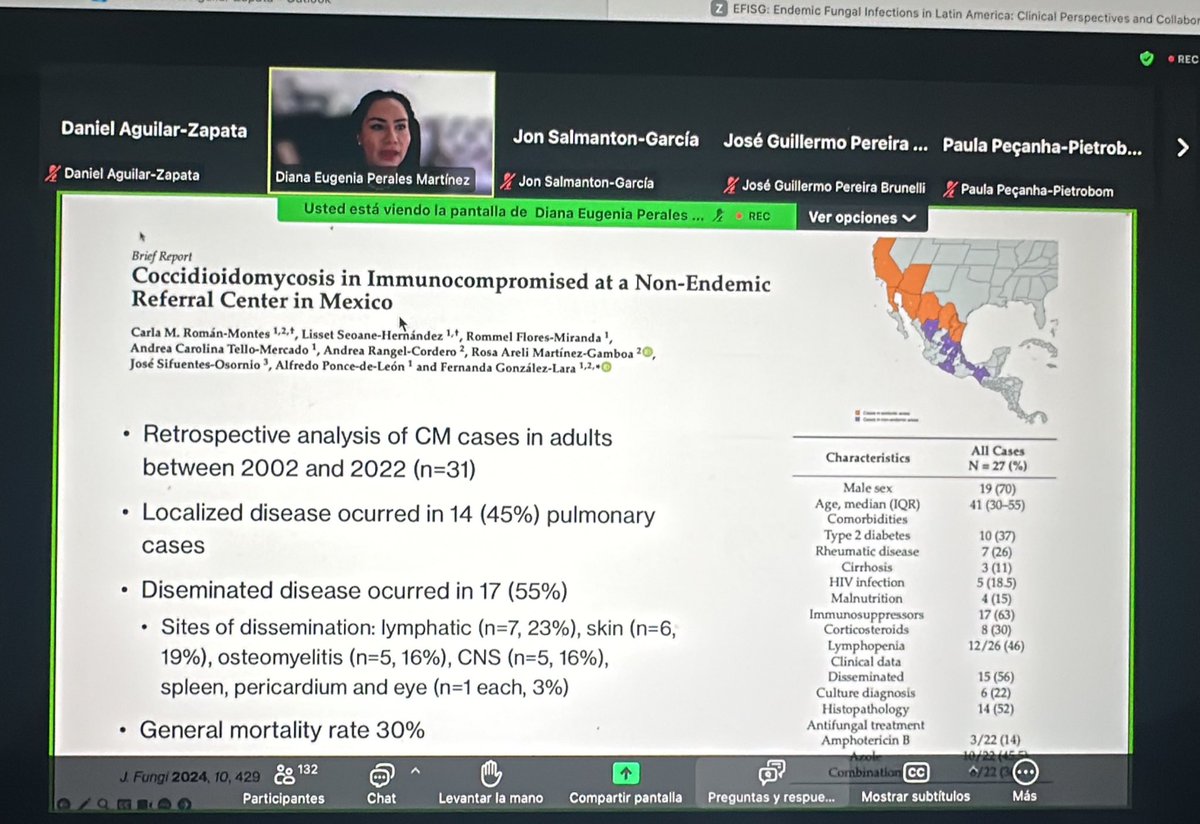Click ORCID icon after Martínez-Gamboa
This screenshot has height=824, width=1200.
(647, 351)
